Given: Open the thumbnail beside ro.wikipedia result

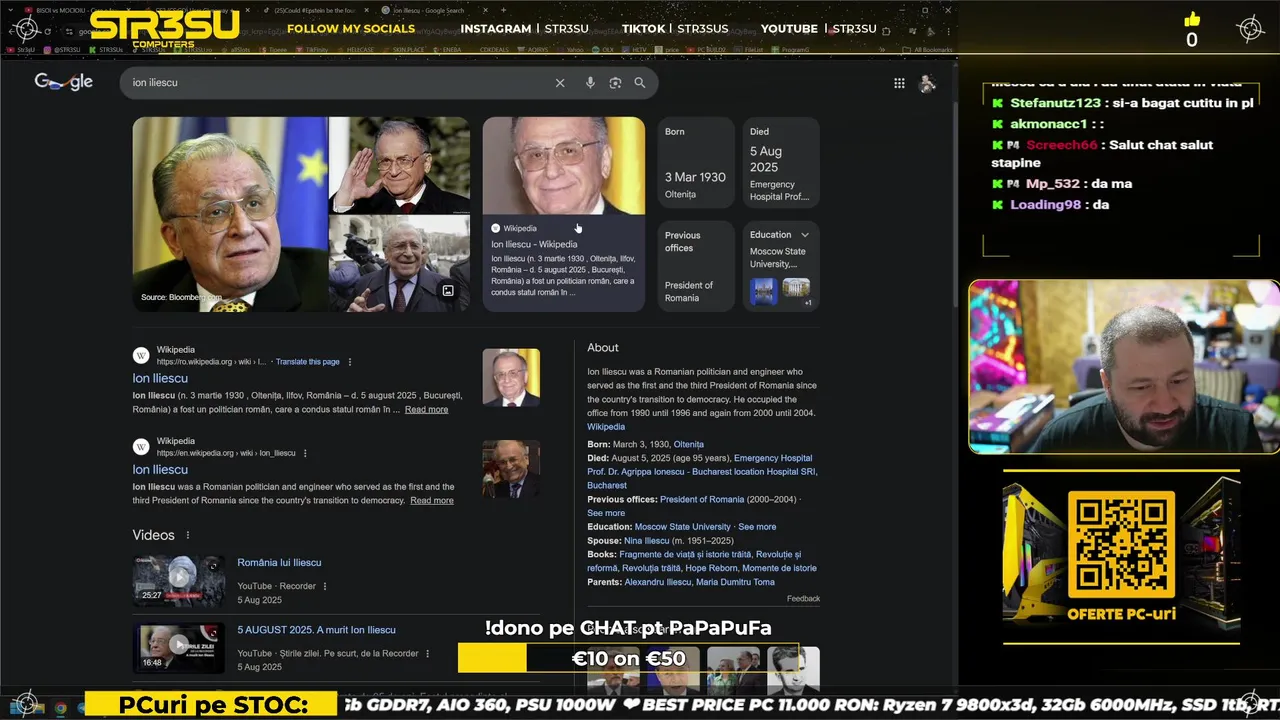Looking at the screenshot, I should click(x=511, y=377).
